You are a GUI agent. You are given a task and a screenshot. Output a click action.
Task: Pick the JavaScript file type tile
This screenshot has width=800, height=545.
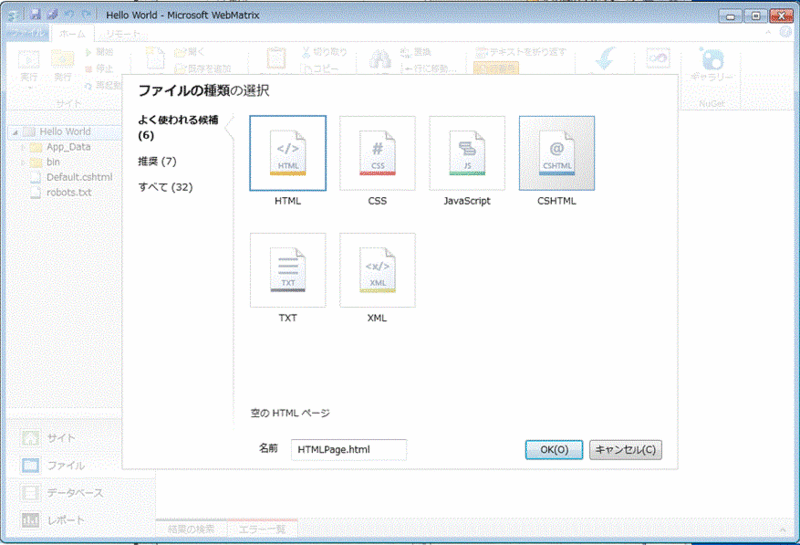coord(467,153)
